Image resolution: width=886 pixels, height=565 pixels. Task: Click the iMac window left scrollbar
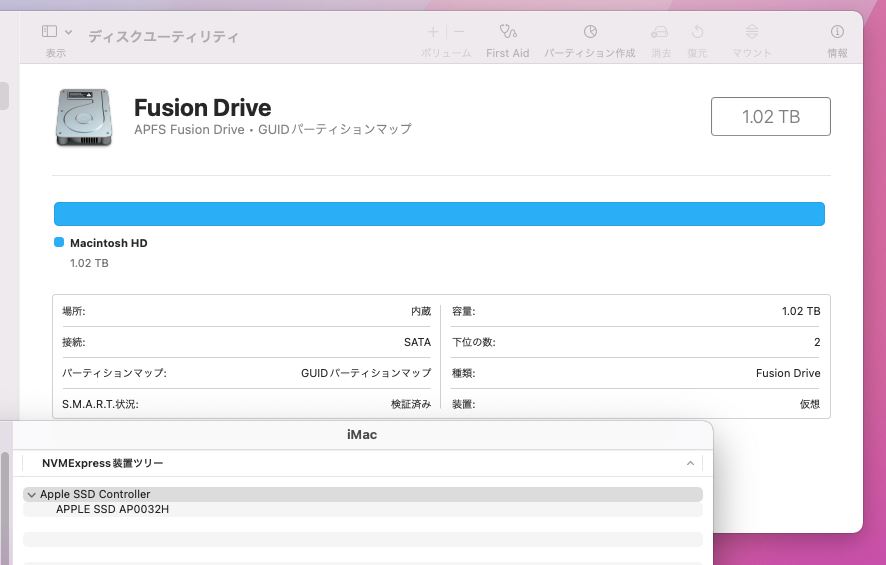pyautogui.click(x=5, y=506)
